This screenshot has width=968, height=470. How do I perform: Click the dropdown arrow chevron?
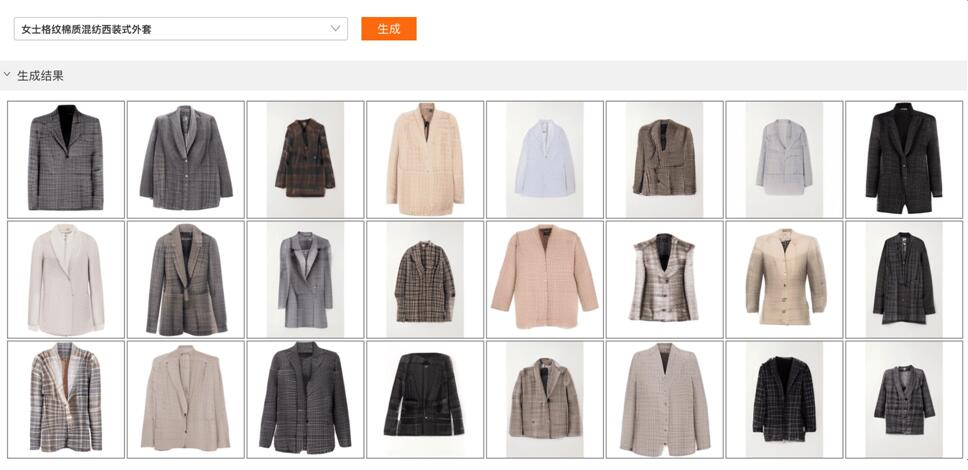(335, 28)
